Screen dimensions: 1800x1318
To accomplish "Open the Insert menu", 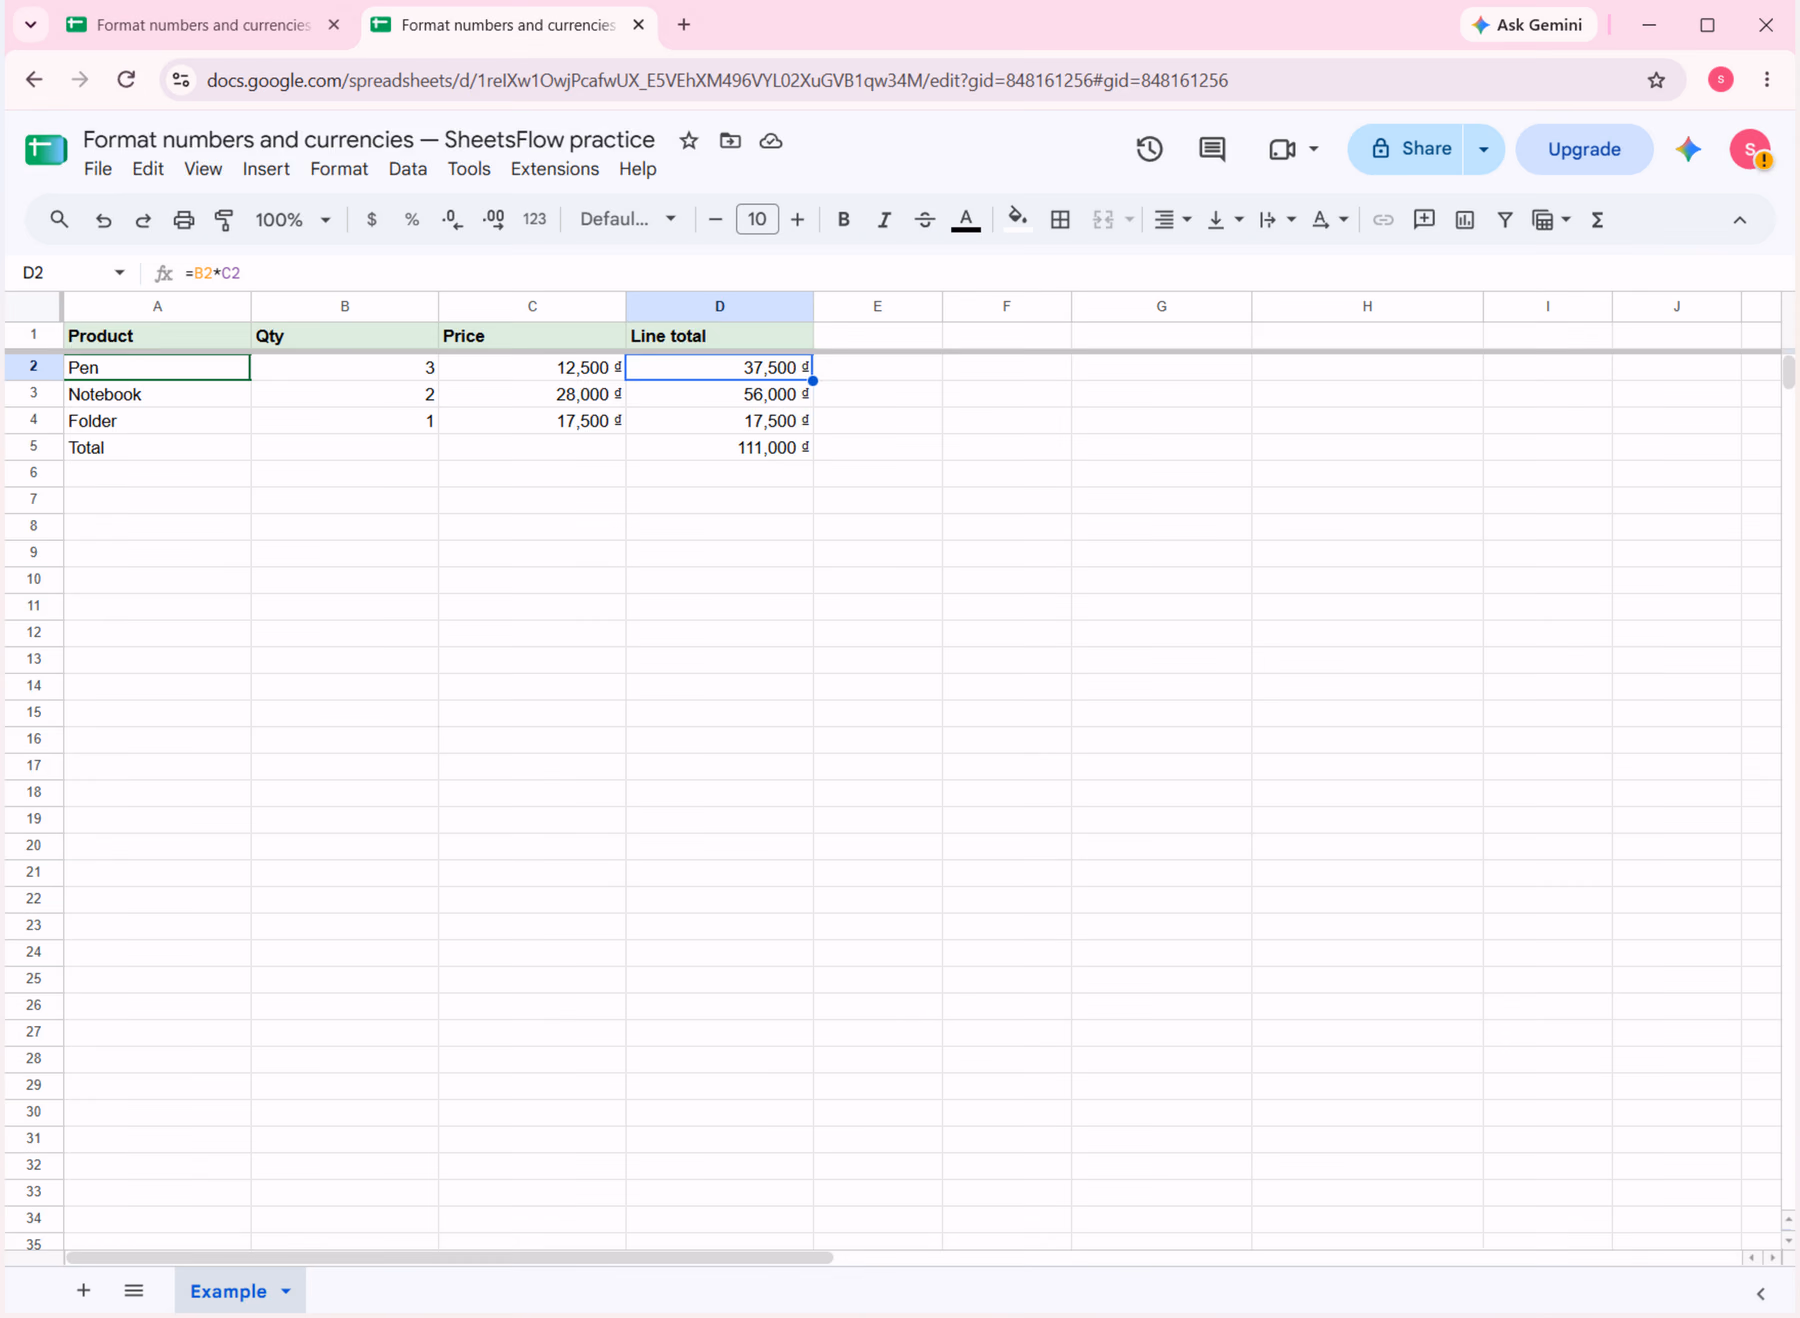I will tap(266, 169).
